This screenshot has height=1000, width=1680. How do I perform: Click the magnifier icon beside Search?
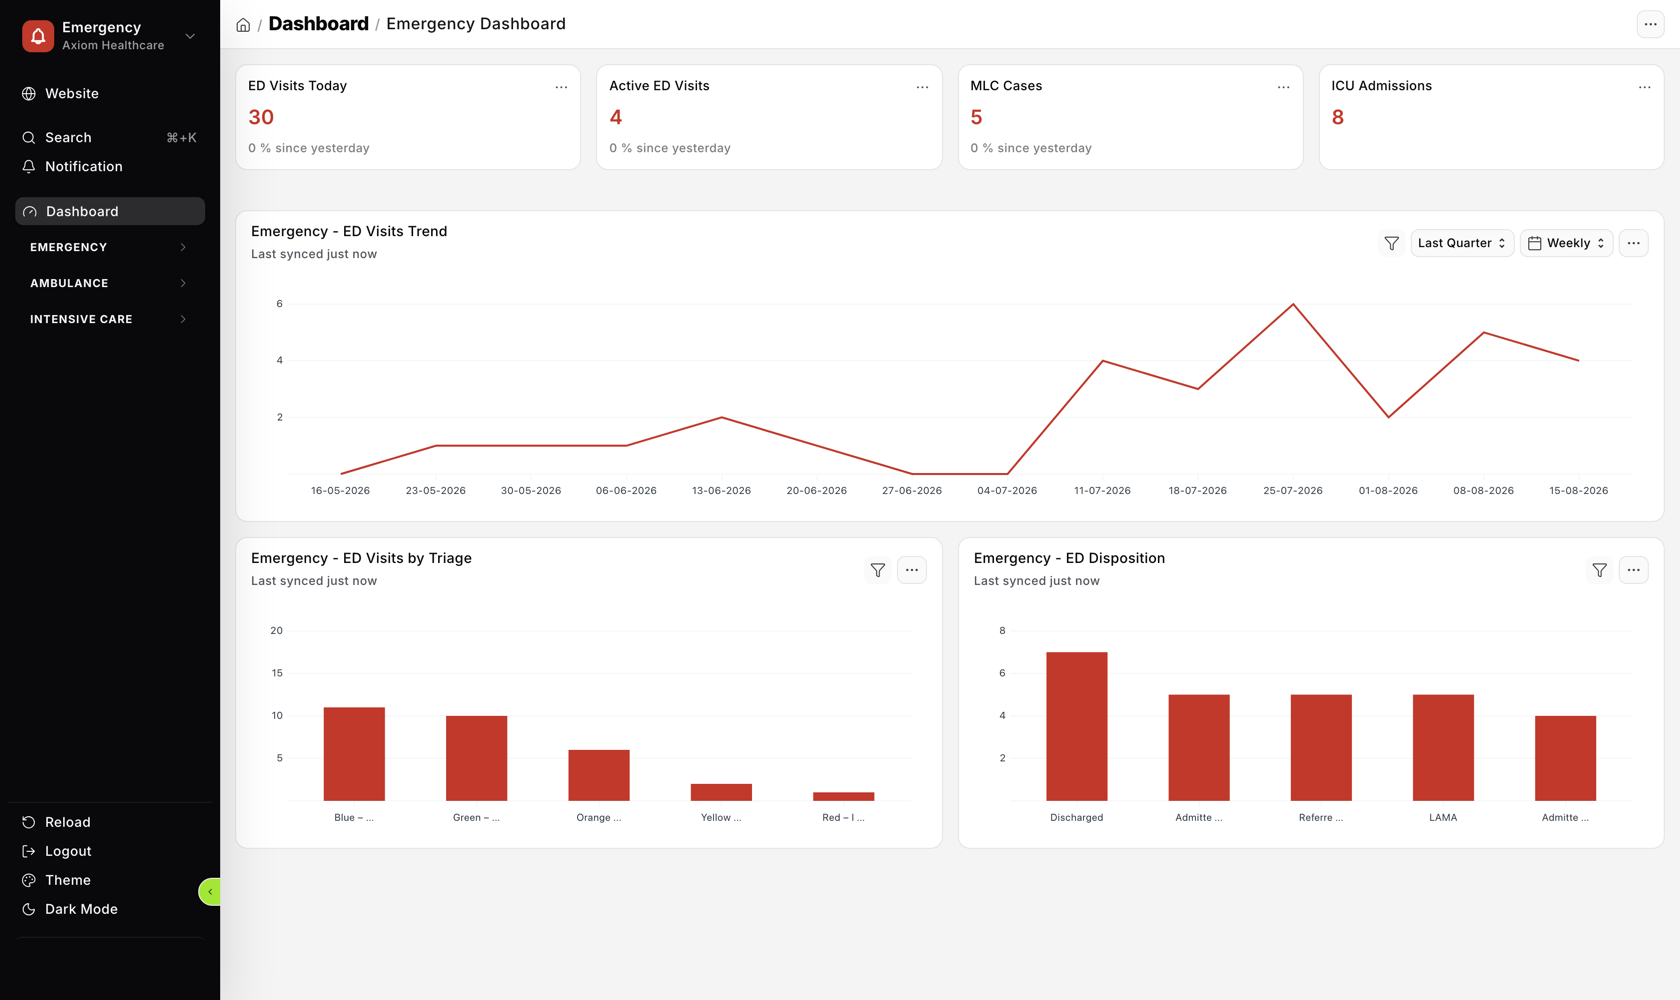(29, 137)
